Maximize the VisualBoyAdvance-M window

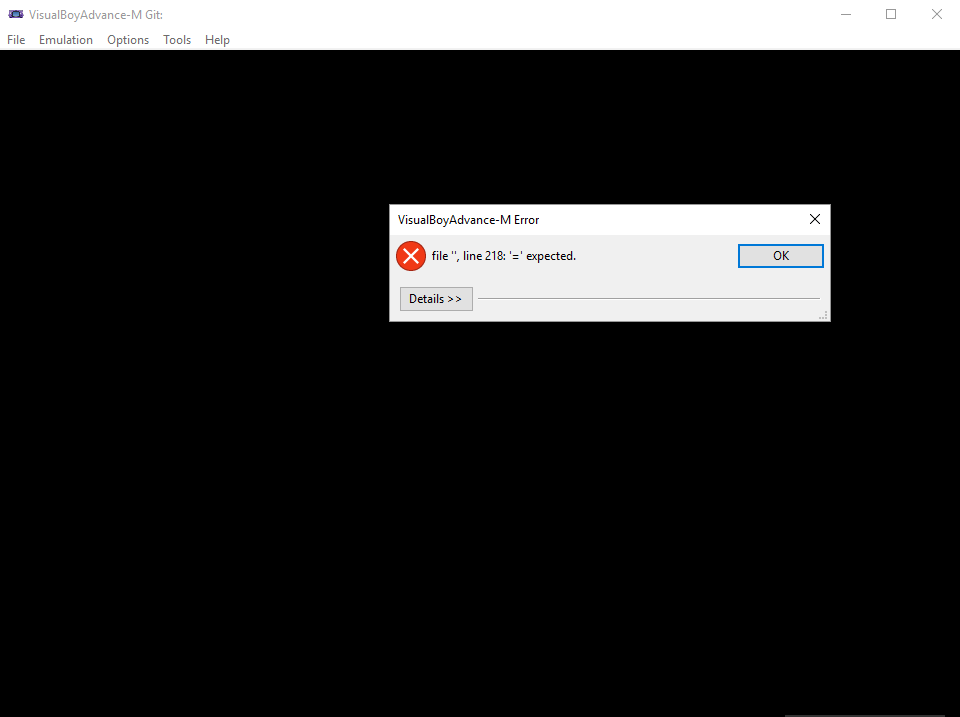891,14
